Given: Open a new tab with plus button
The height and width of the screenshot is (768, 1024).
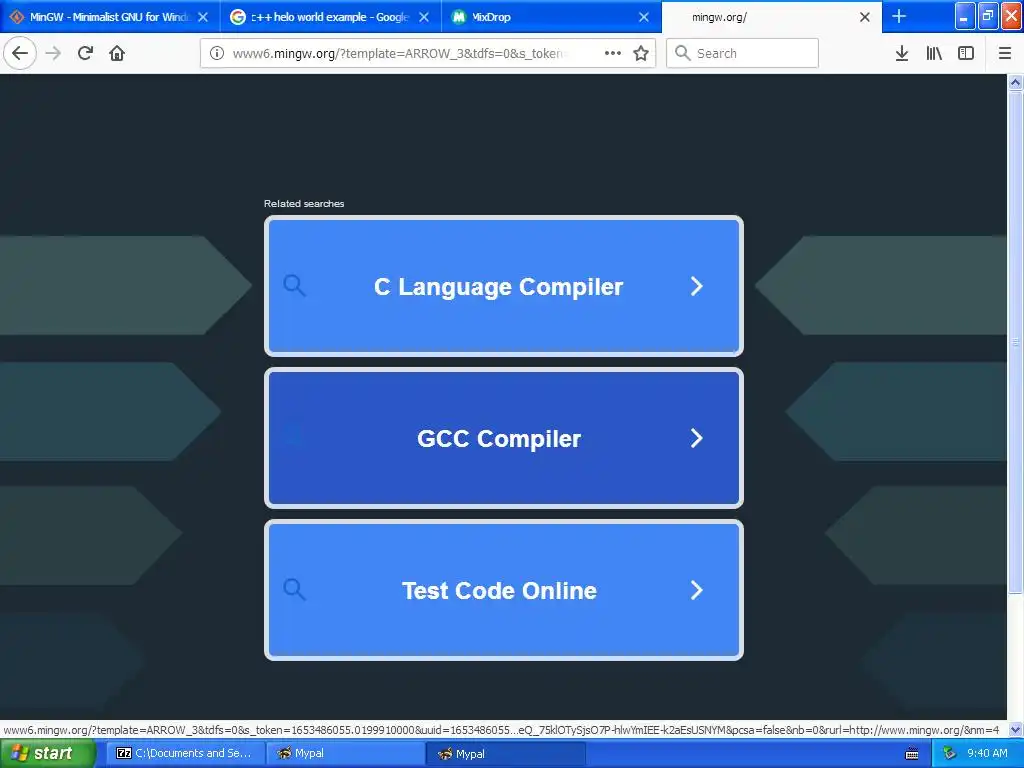Looking at the screenshot, I should point(899,16).
